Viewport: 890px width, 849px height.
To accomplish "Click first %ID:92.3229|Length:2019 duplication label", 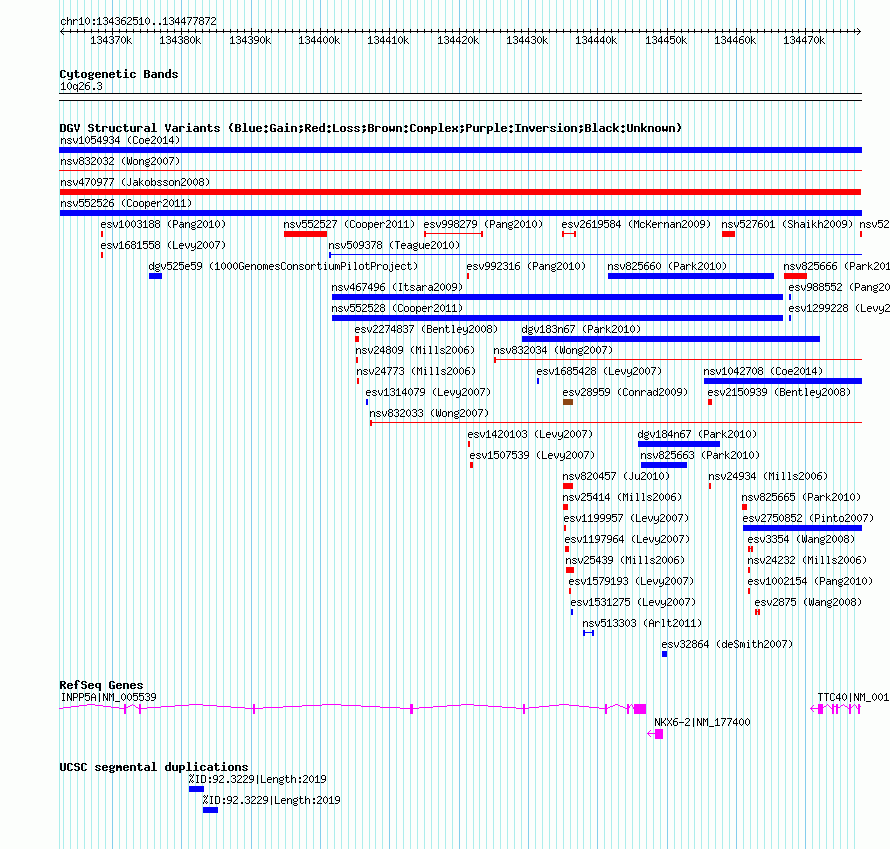I will coord(258,779).
